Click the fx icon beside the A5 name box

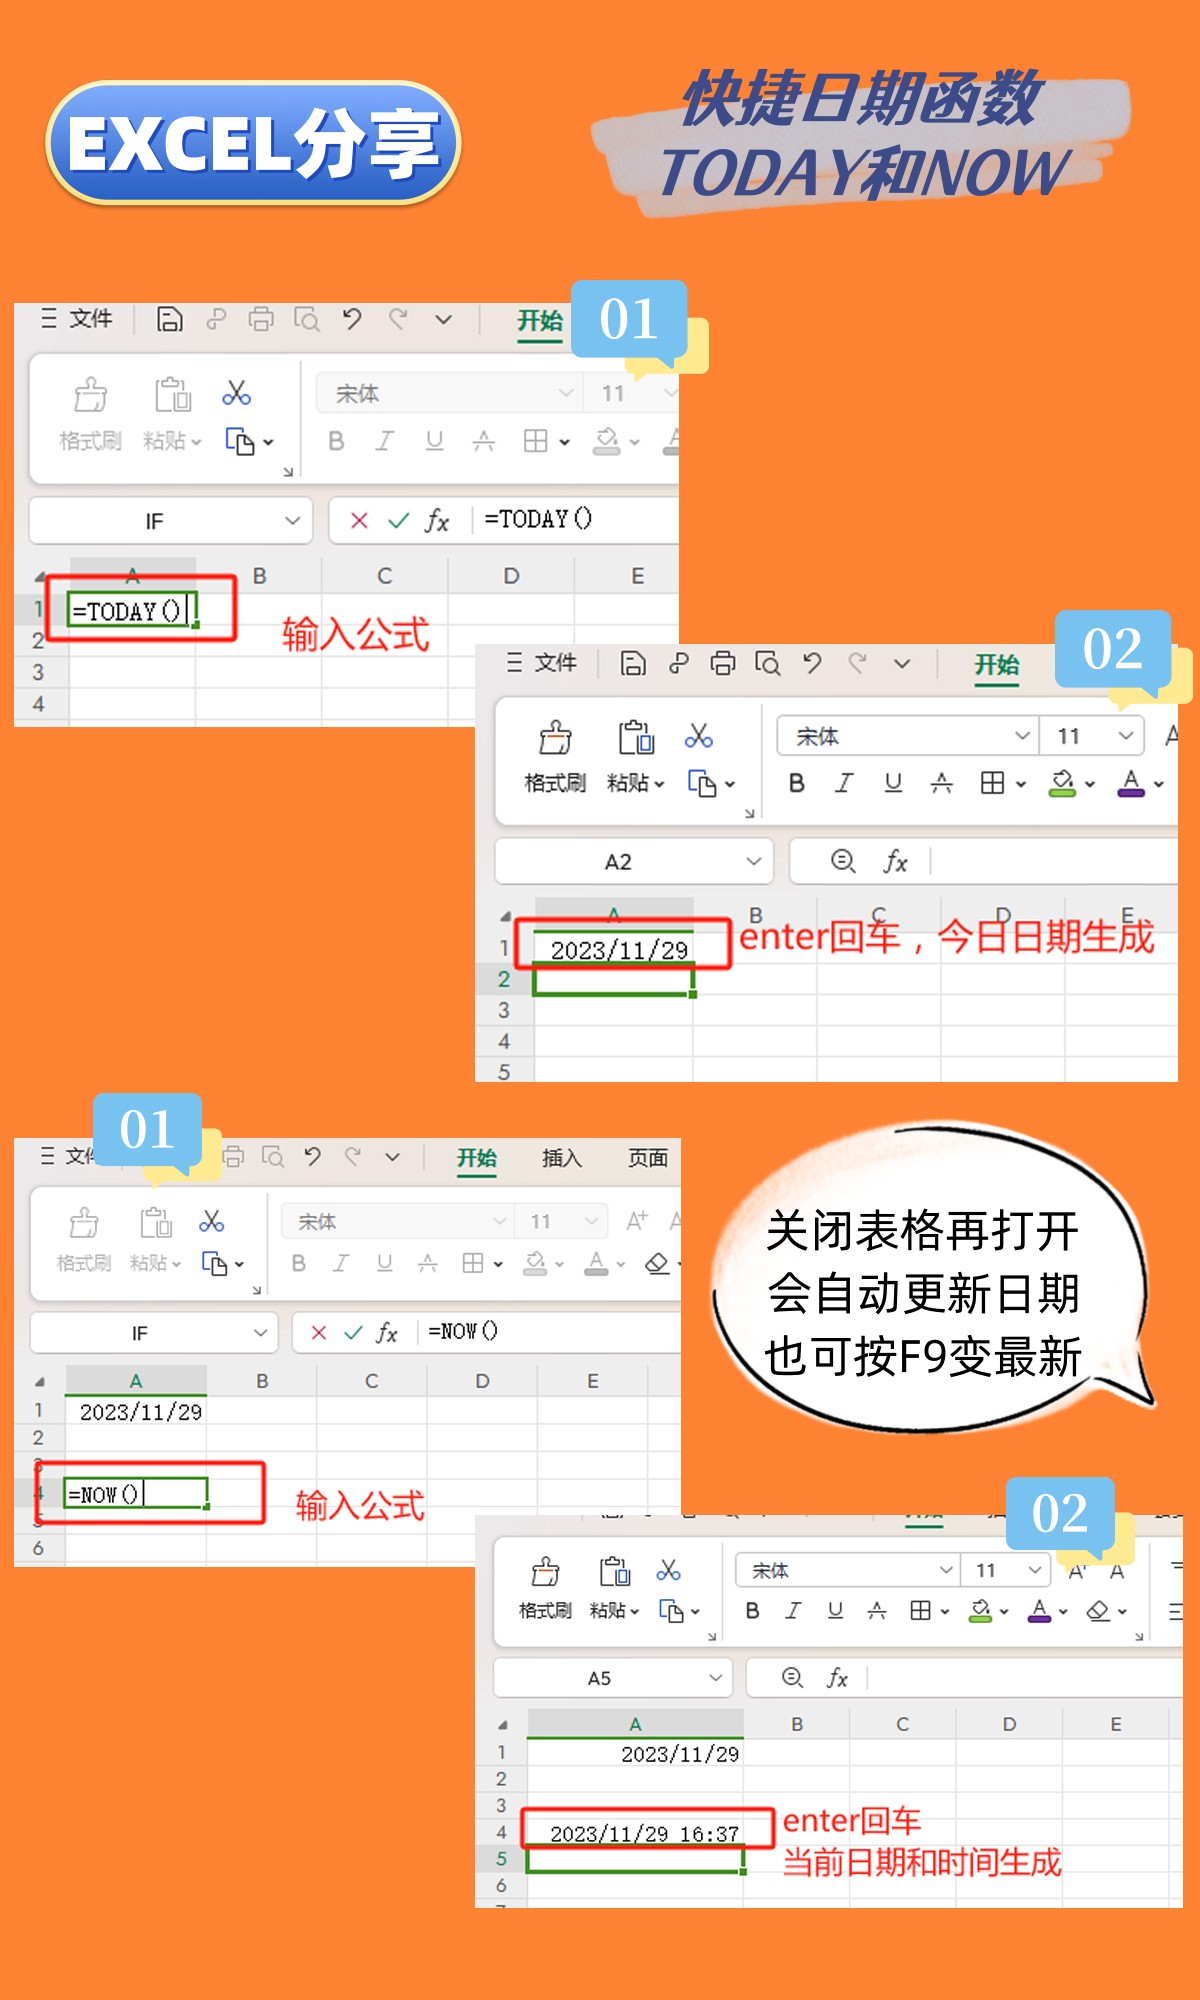click(x=837, y=1678)
